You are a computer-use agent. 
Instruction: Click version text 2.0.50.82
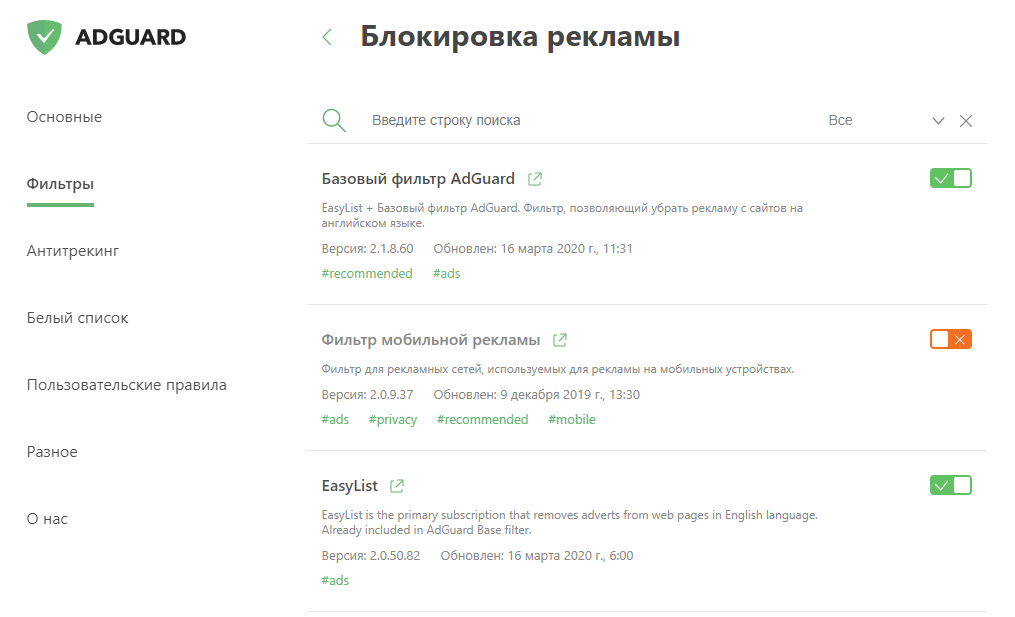395,556
